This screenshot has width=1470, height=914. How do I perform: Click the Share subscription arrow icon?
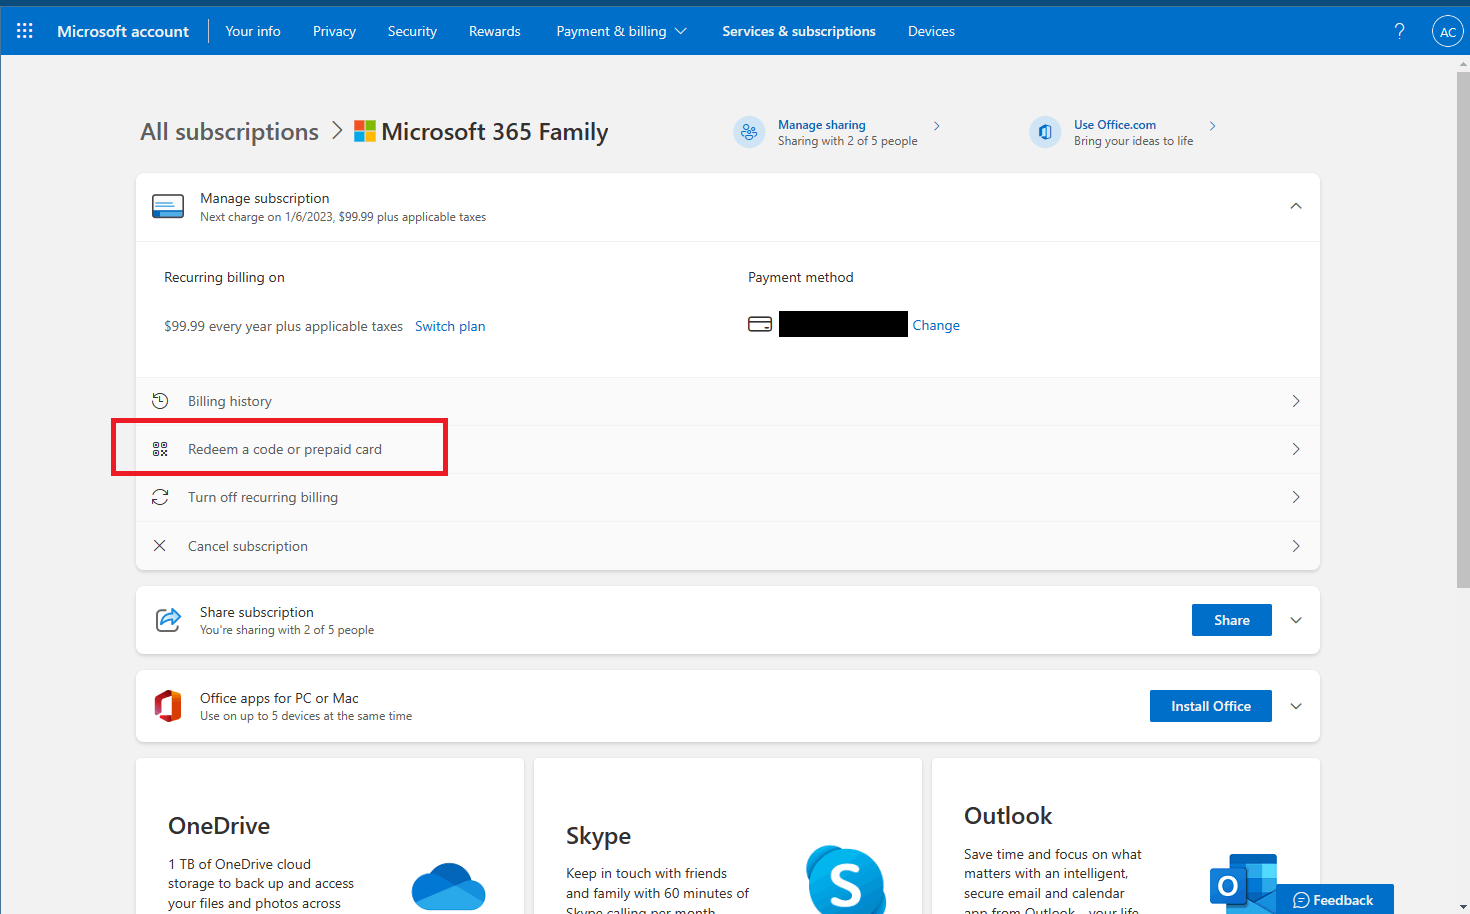point(168,620)
